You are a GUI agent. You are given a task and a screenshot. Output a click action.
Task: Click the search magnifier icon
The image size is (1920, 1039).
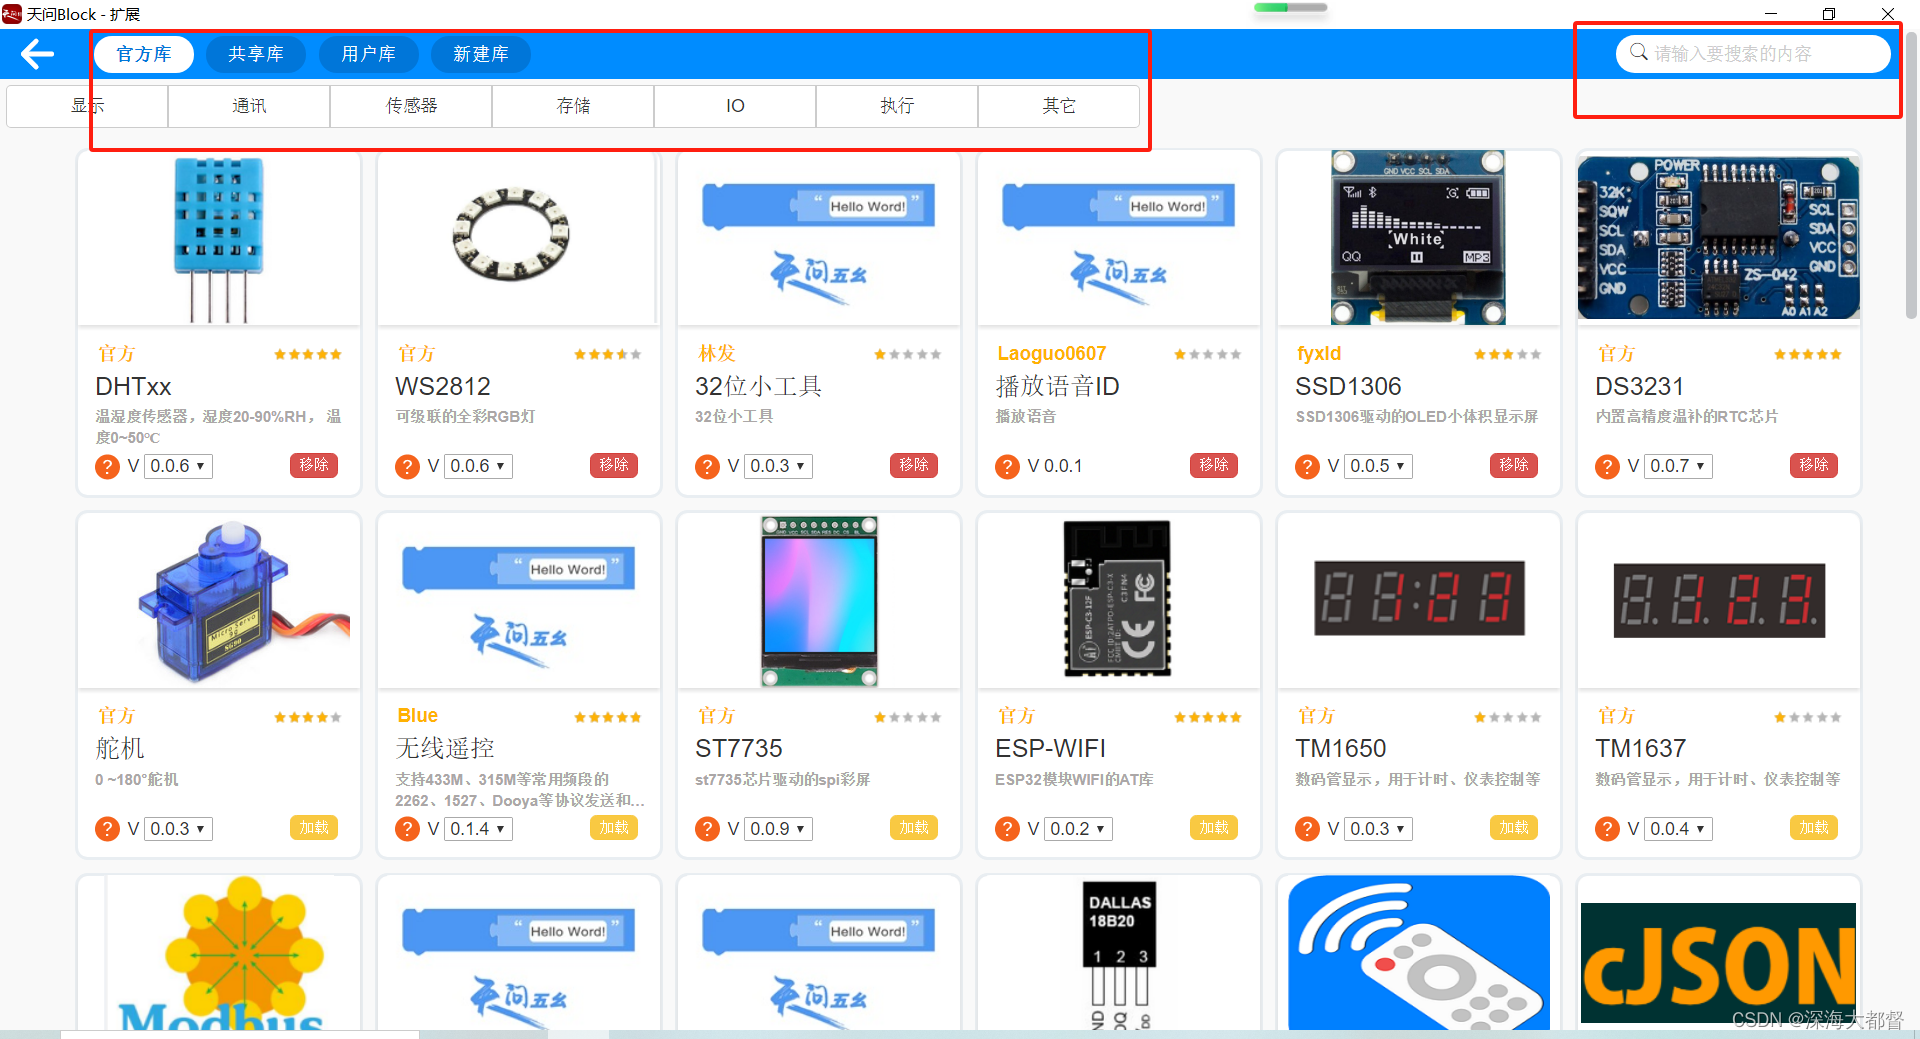pos(1638,52)
